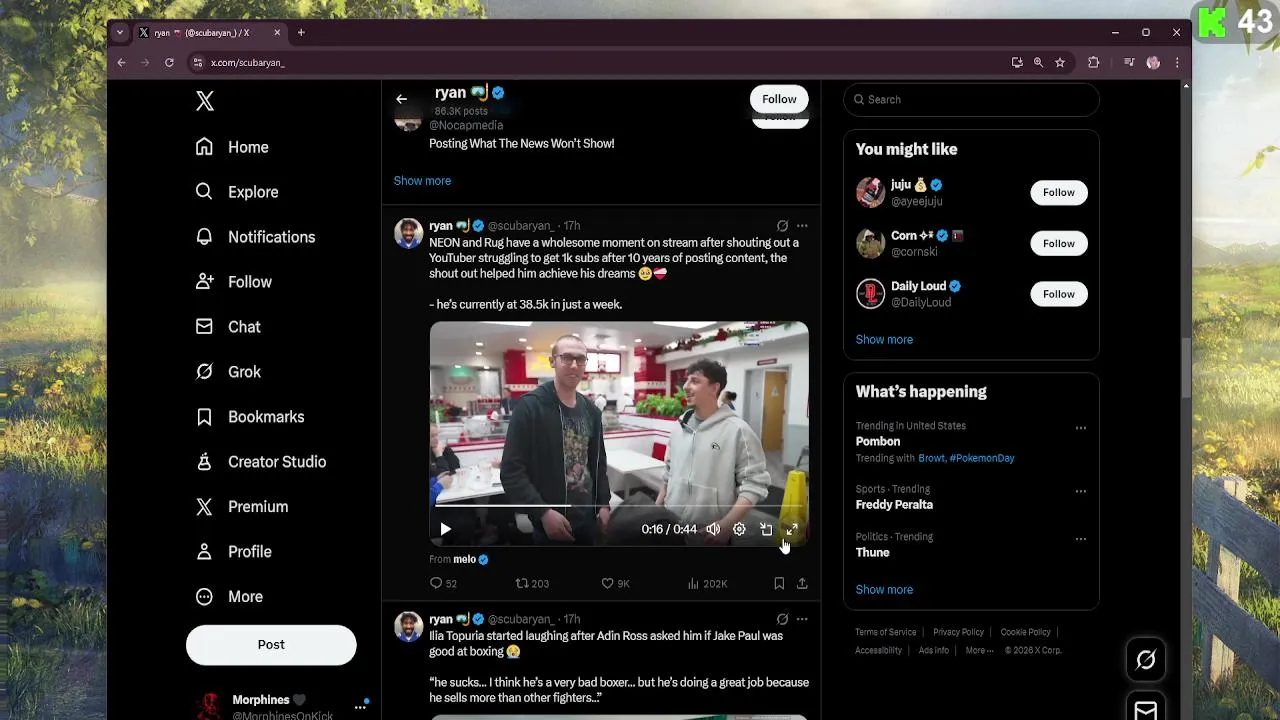
Task: Open Privacy Policy link
Action: tap(958, 632)
